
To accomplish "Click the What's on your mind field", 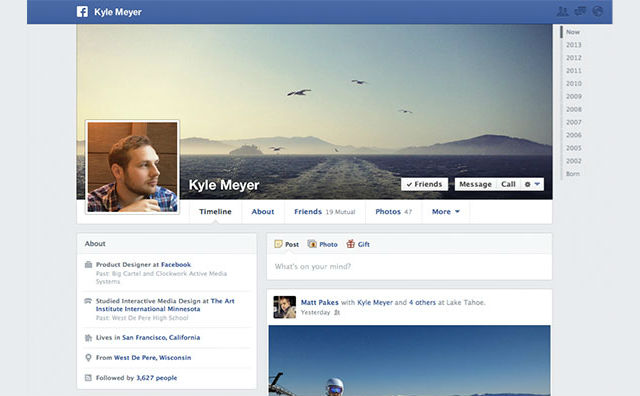I will click(409, 267).
